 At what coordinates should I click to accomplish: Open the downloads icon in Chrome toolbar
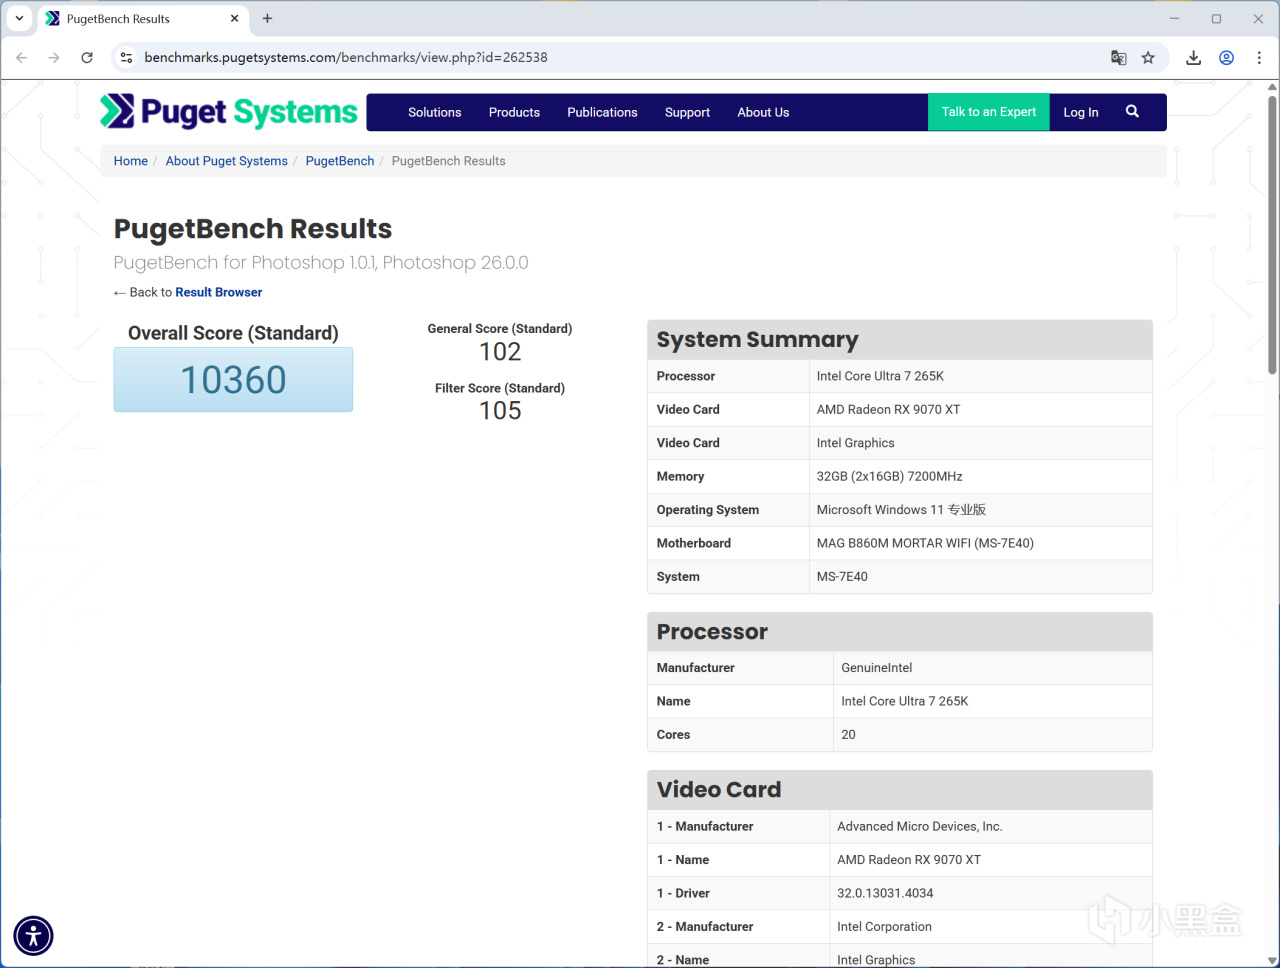pyautogui.click(x=1194, y=58)
